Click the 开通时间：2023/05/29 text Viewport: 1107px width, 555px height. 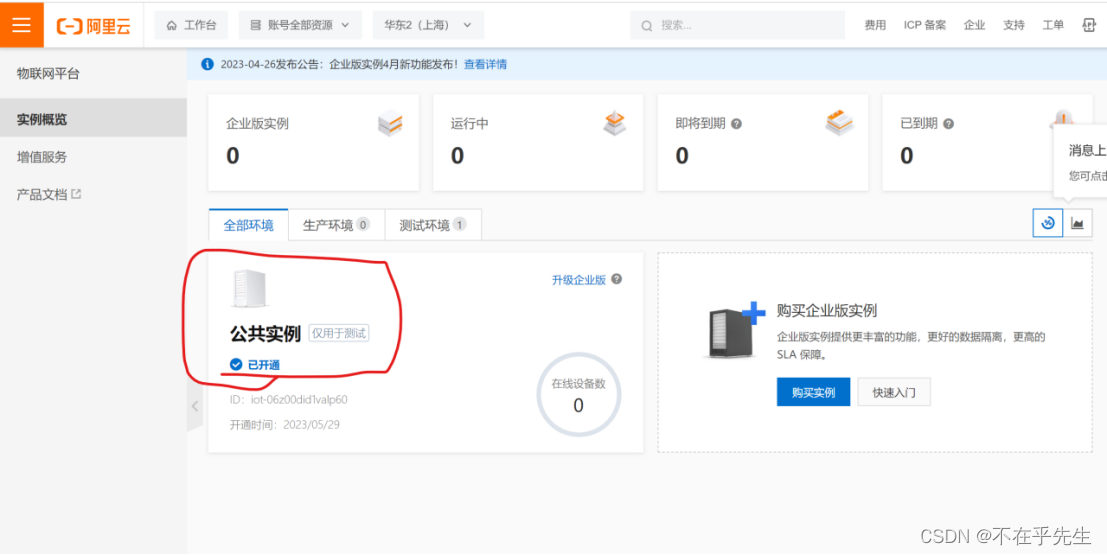(285, 425)
